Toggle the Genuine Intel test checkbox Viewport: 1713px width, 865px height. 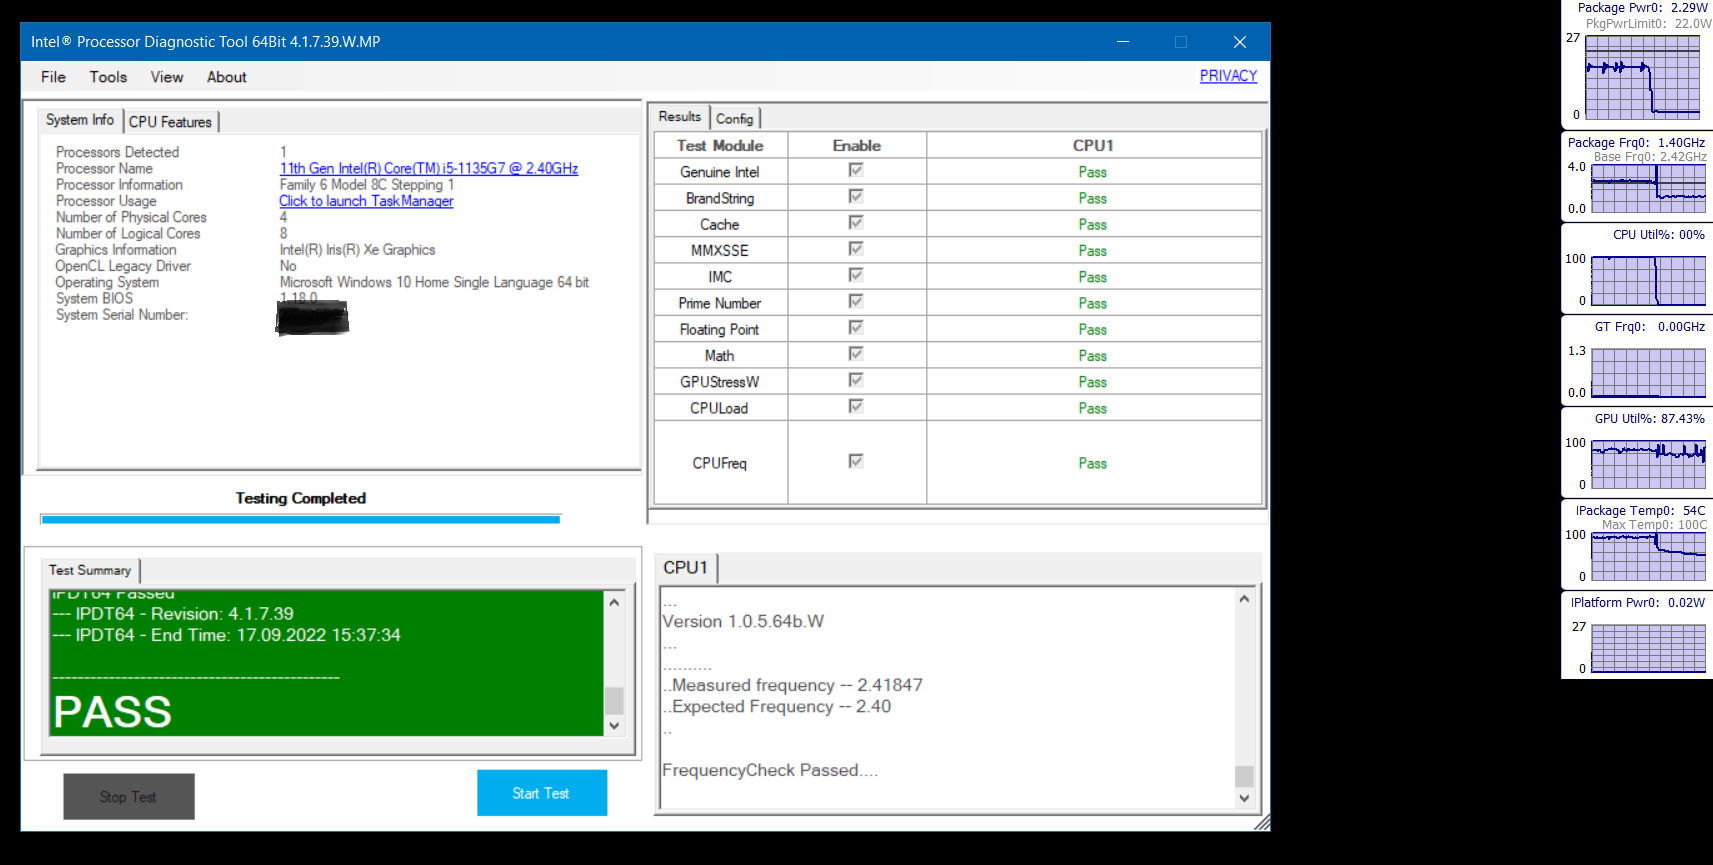[x=856, y=171]
